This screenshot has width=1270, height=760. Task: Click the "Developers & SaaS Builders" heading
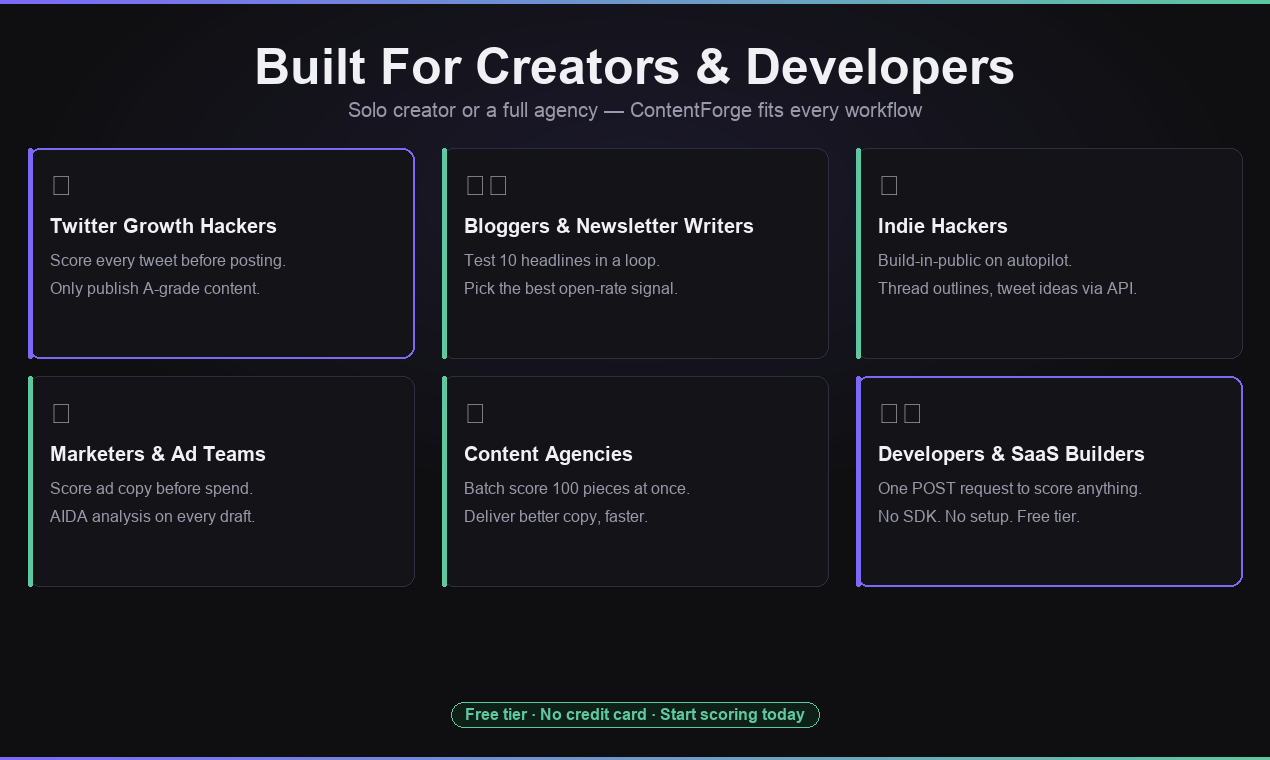pyautogui.click(x=1011, y=454)
